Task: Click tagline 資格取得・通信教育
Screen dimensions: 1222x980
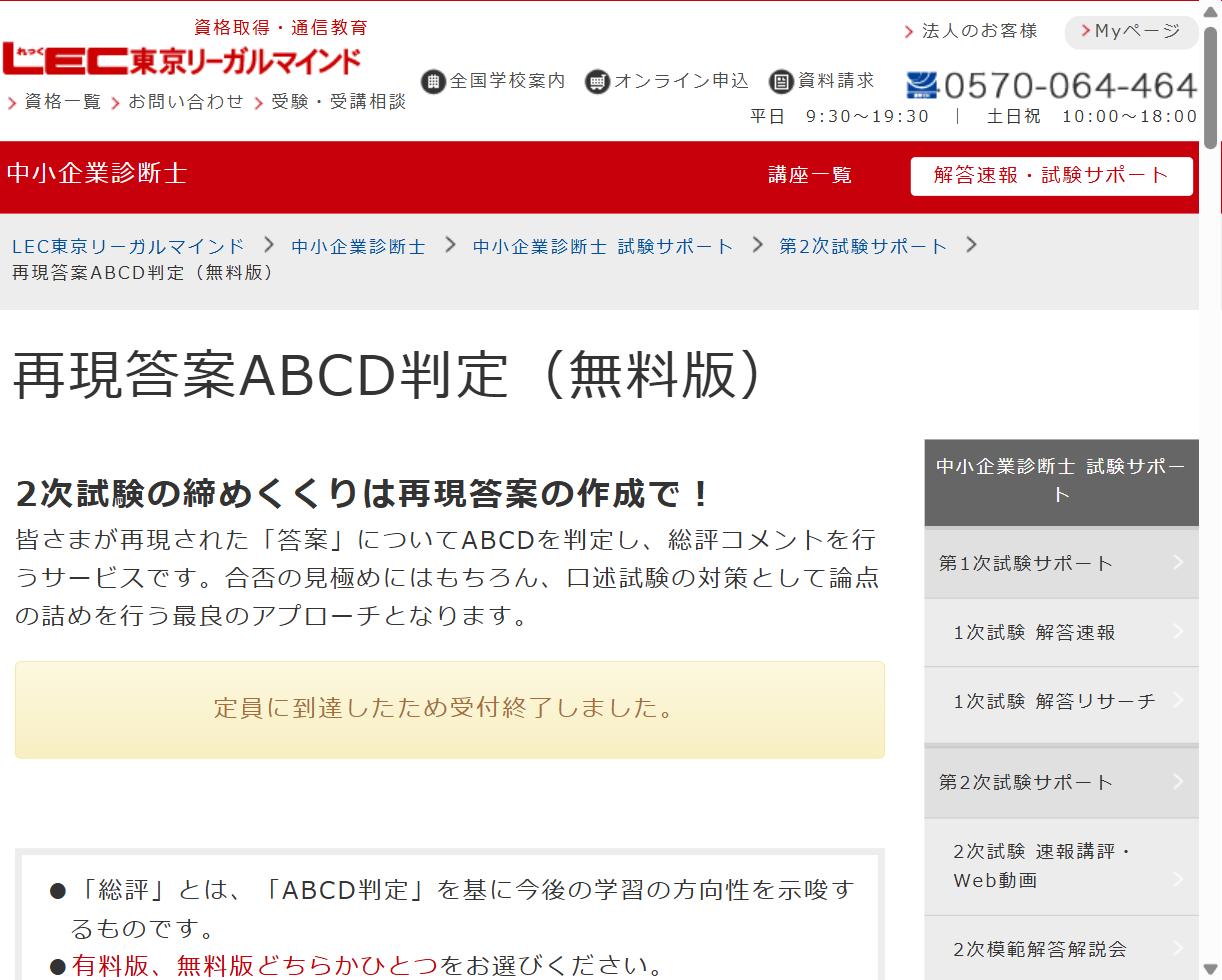Action: (x=281, y=27)
